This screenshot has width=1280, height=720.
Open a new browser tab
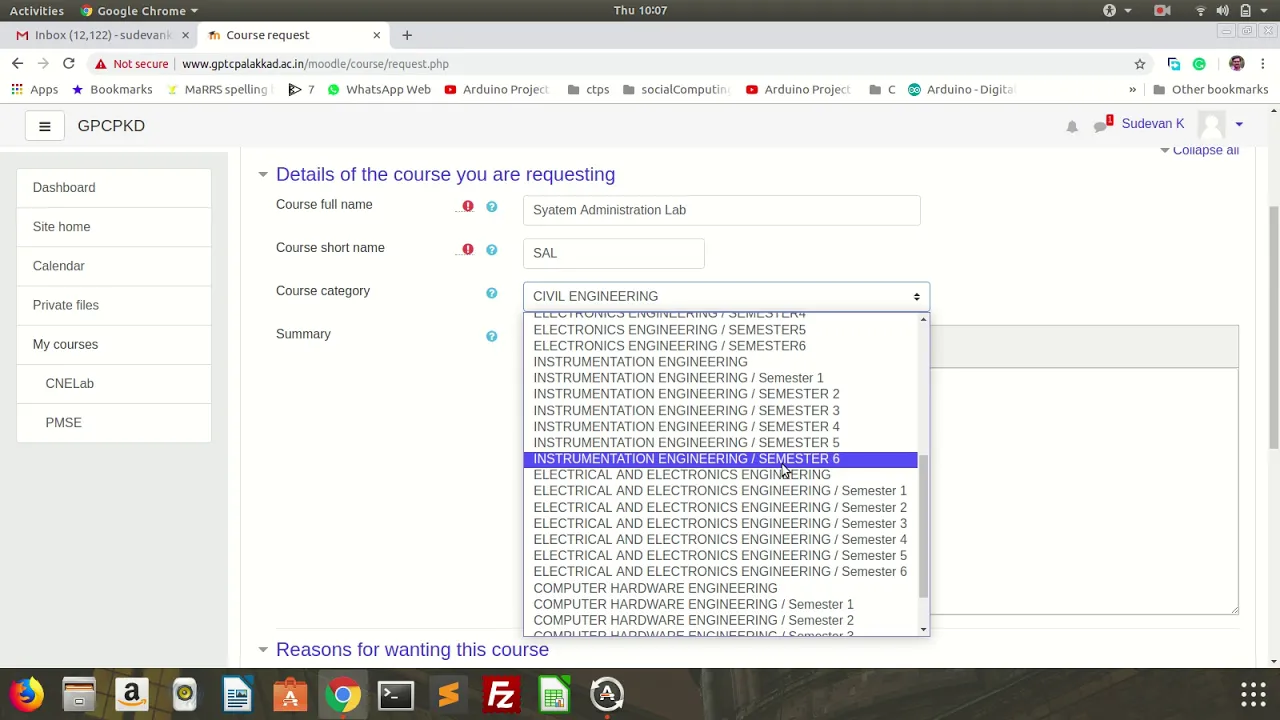click(407, 35)
